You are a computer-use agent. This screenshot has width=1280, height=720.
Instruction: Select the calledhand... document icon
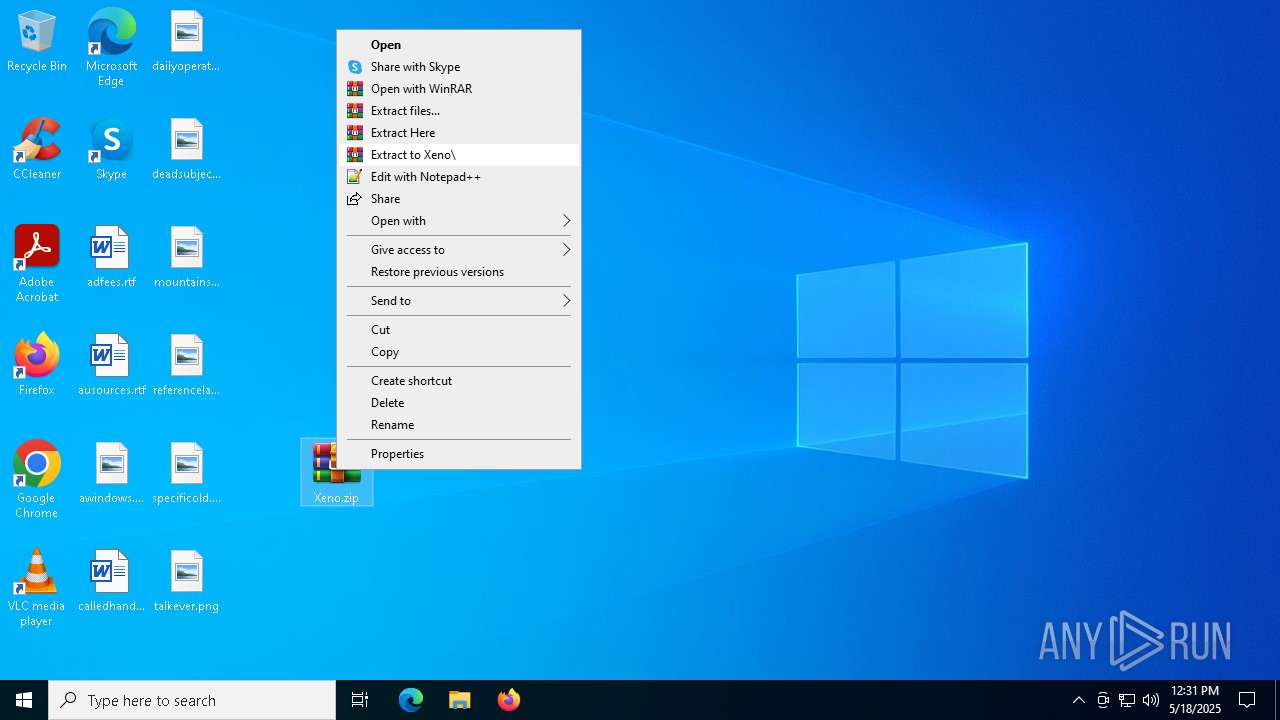(x=111, y=582)
